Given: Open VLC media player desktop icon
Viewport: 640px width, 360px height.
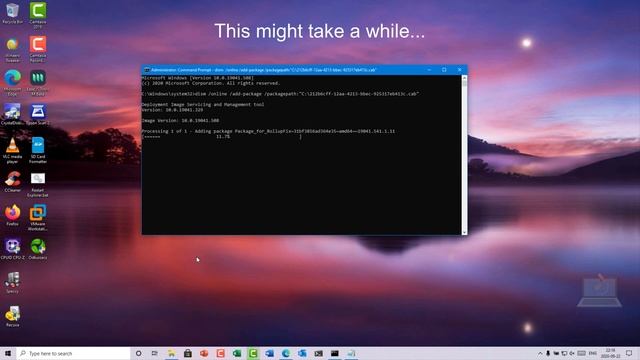Looking at the screenshot, I should pos(12,150).
